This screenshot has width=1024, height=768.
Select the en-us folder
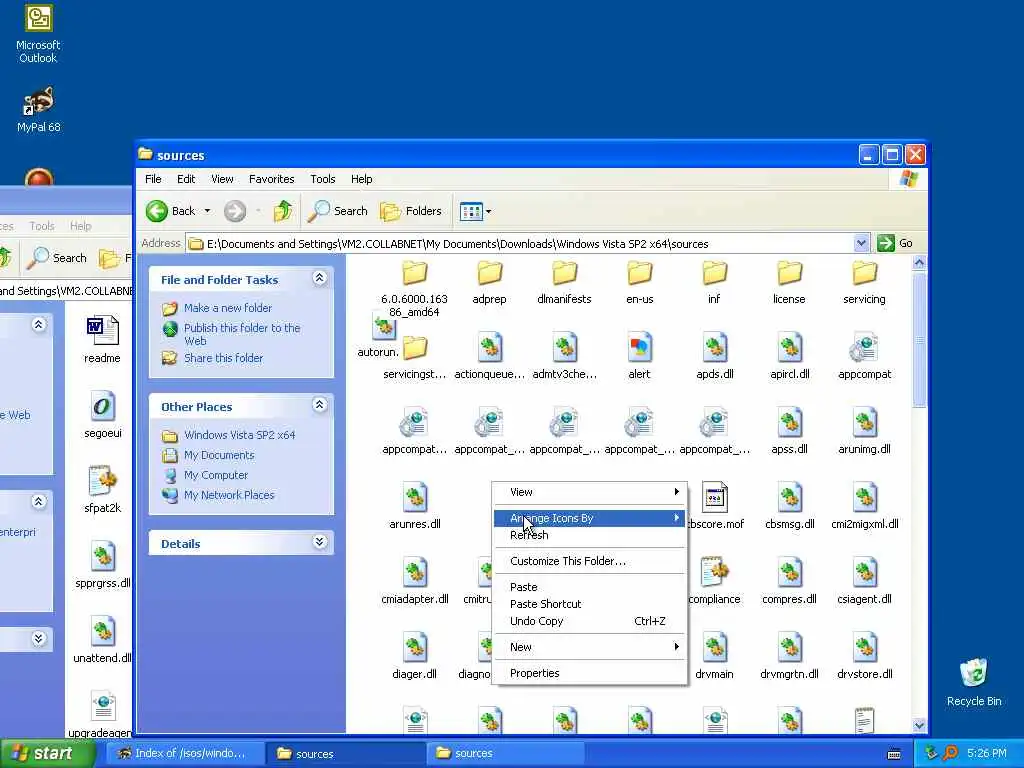coord(639,273)
